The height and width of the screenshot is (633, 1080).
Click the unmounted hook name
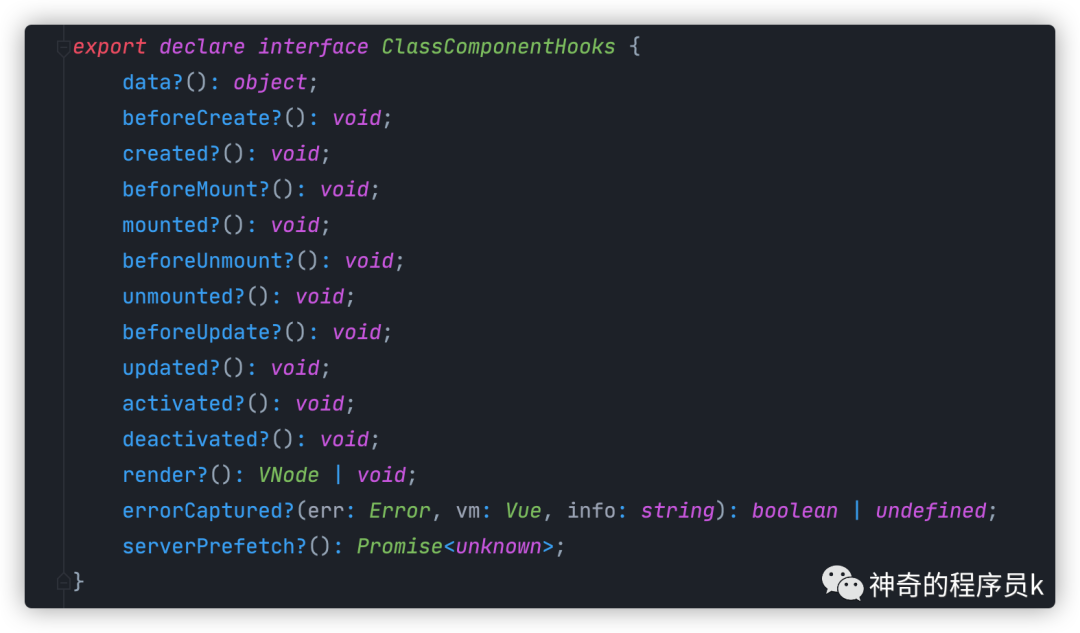pos(178,297)
